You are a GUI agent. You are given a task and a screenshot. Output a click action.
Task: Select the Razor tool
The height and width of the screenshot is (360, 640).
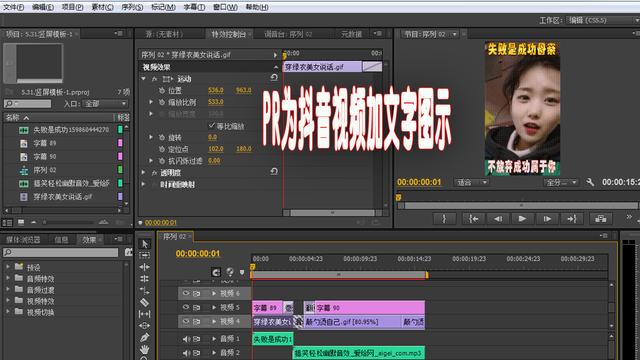pos(144,302)
